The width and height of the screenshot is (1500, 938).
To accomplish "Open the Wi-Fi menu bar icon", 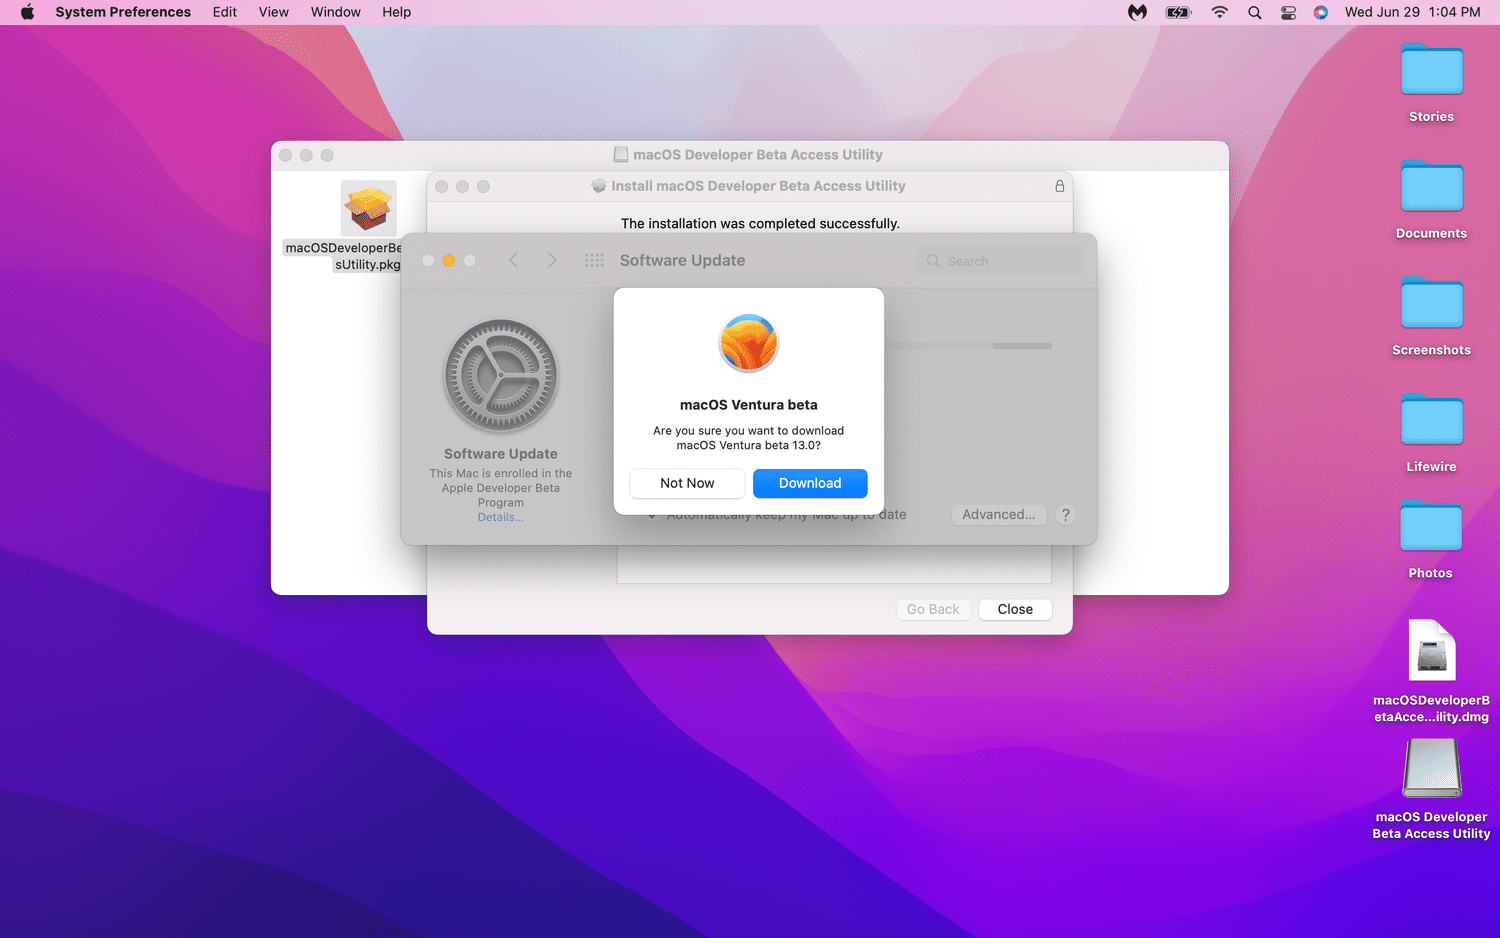I will (x=1219, y=12).
